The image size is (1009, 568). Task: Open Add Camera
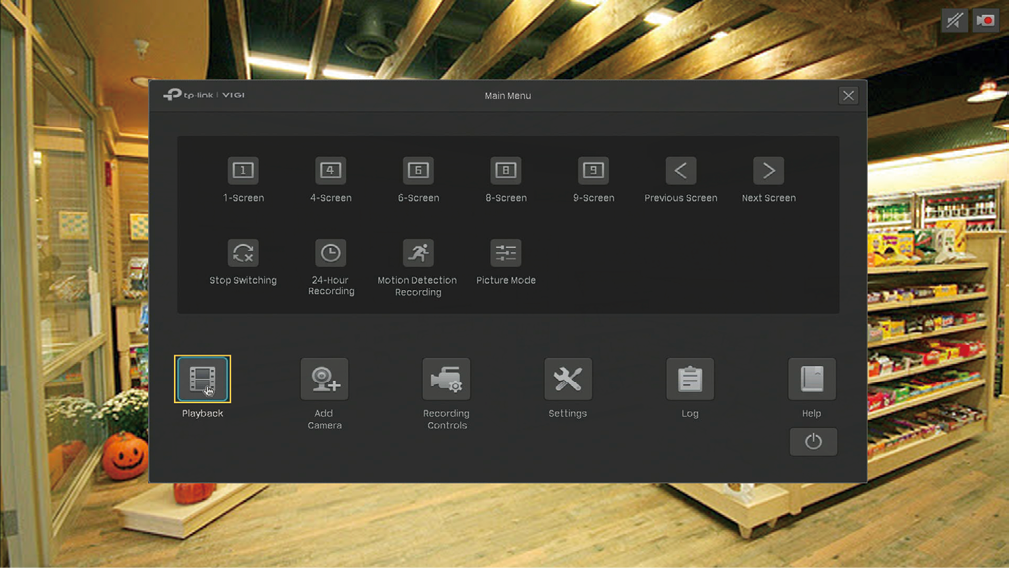(x=324, y=379)
